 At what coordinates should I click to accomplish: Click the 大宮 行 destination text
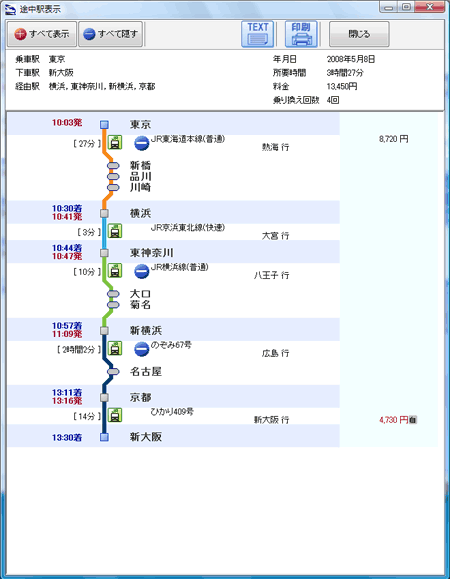pyautogui.click(x=275, y=236)
